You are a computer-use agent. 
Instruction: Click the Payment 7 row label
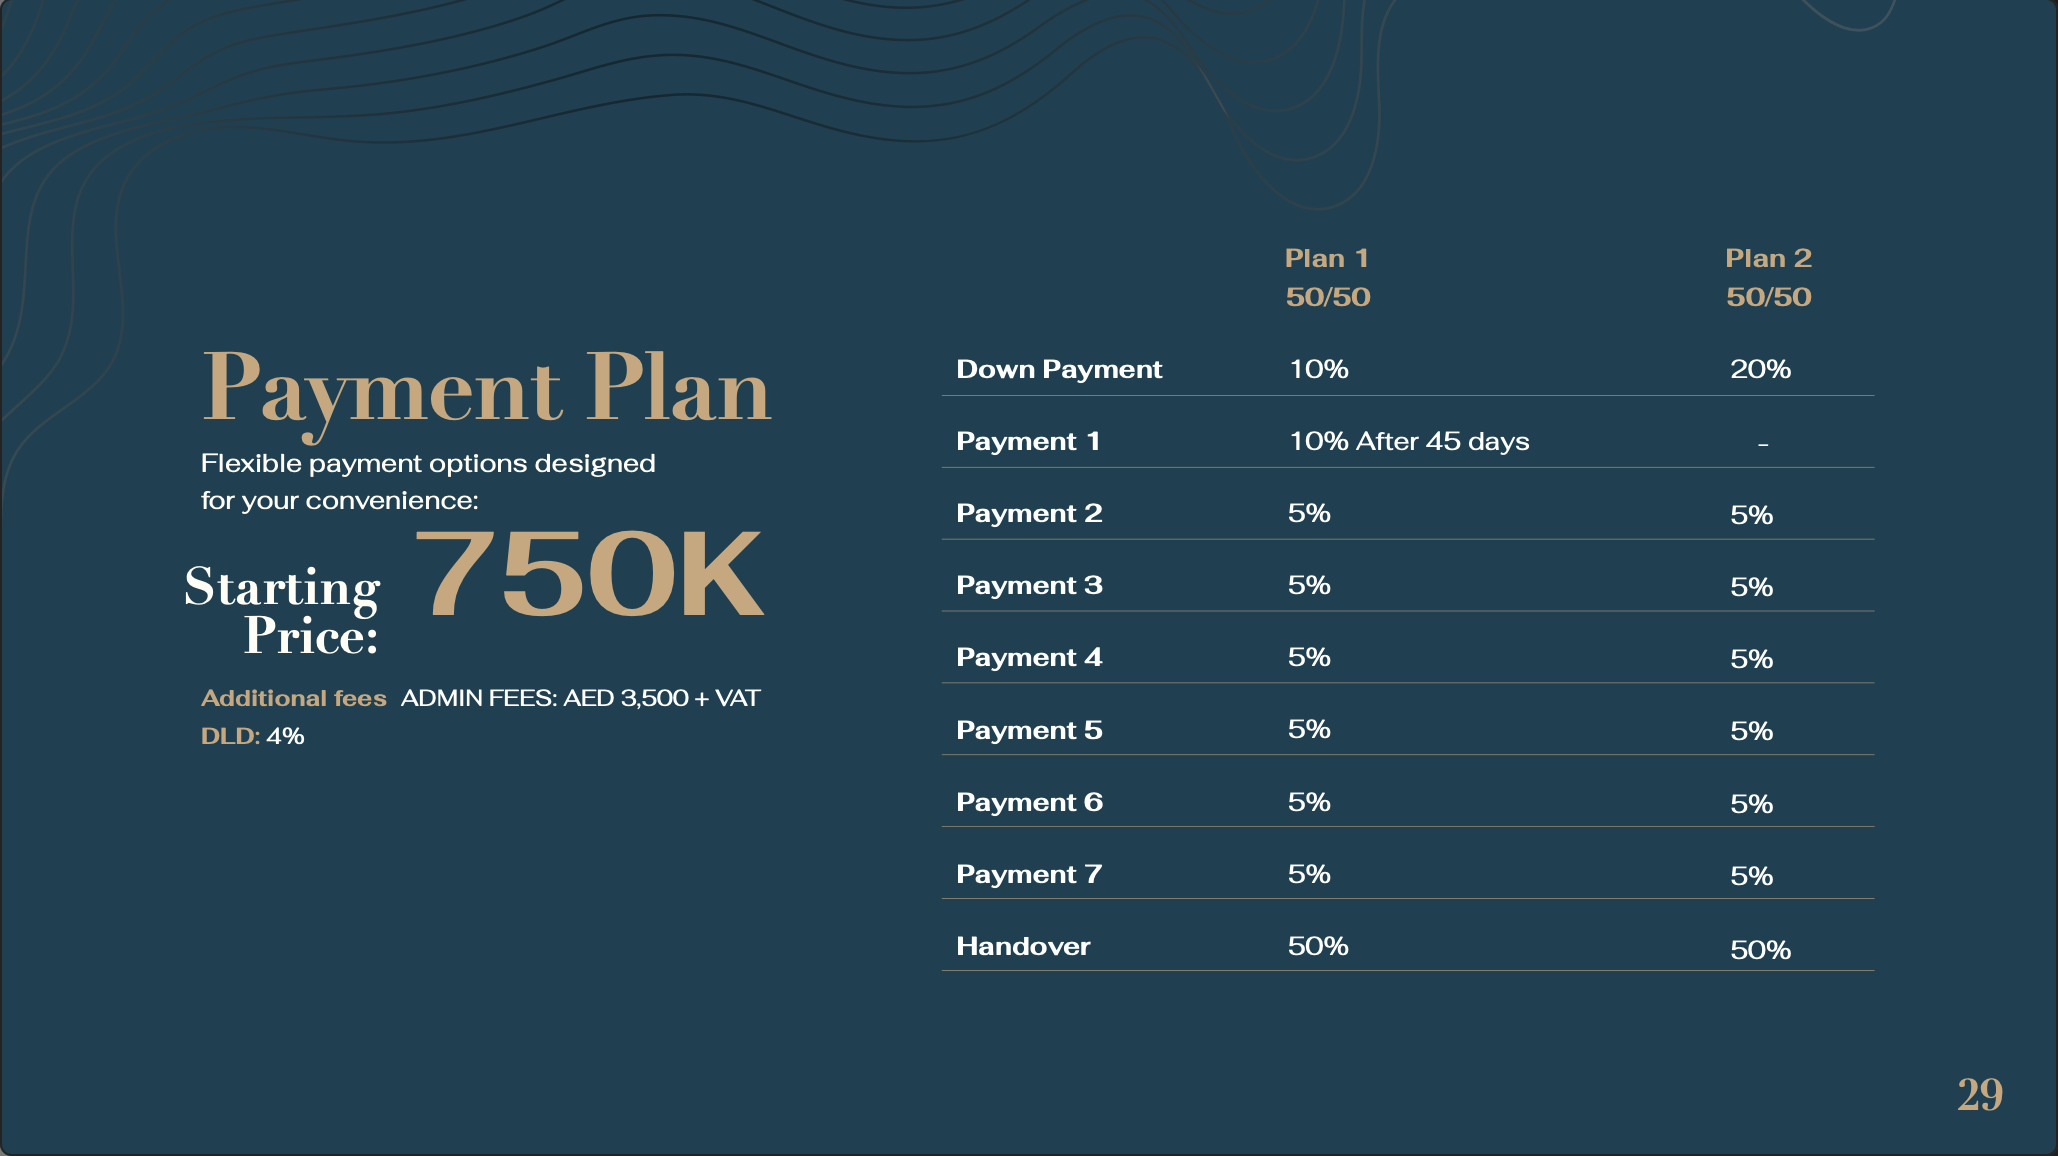(x=1029, y=874)
